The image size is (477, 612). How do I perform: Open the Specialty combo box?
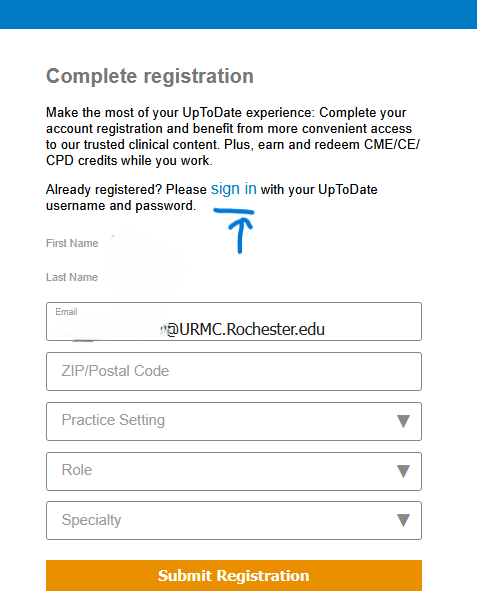click(x=234, y=521)
